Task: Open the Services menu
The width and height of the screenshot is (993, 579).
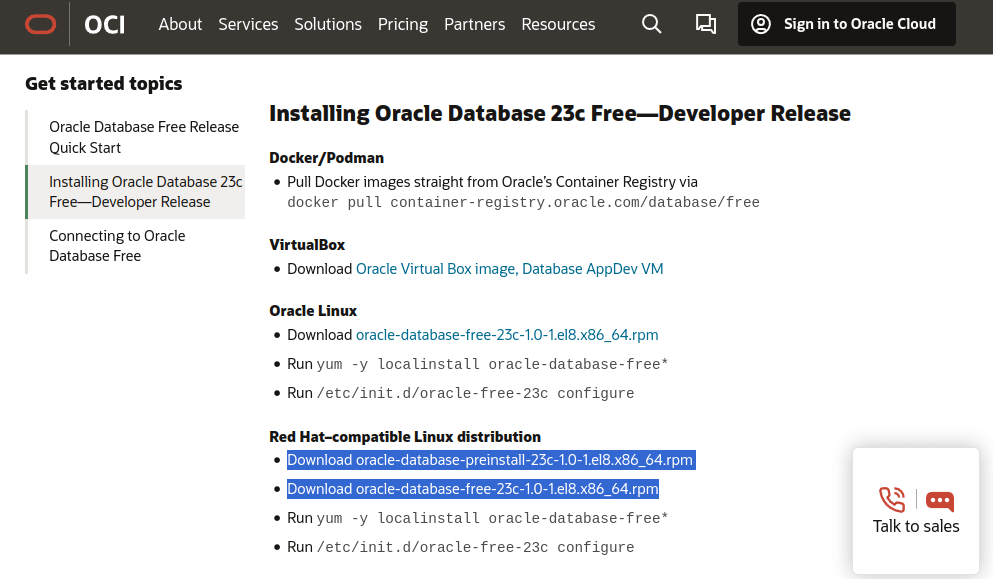Action: tap(248, 24)
